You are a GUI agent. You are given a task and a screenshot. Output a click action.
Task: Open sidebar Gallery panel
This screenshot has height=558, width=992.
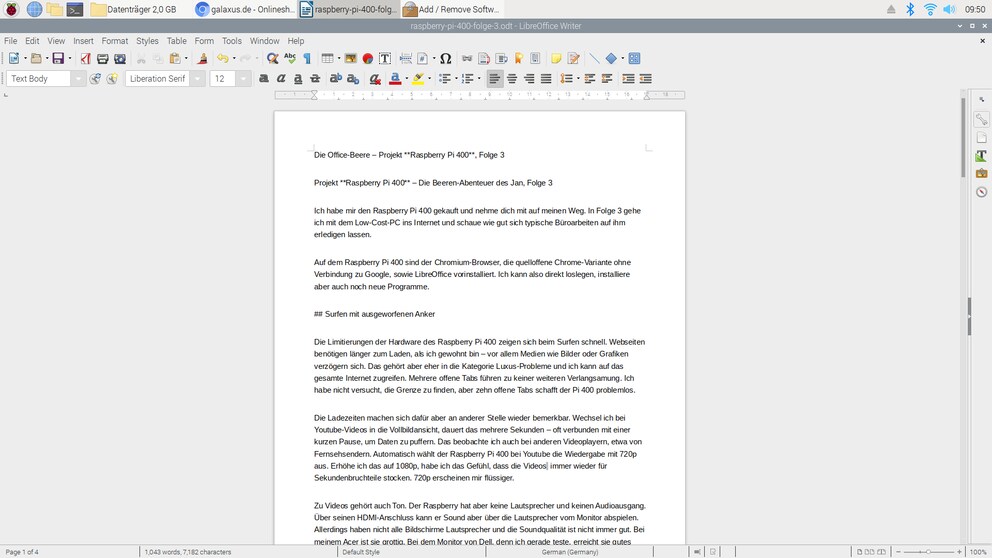(x=981, y=173)
